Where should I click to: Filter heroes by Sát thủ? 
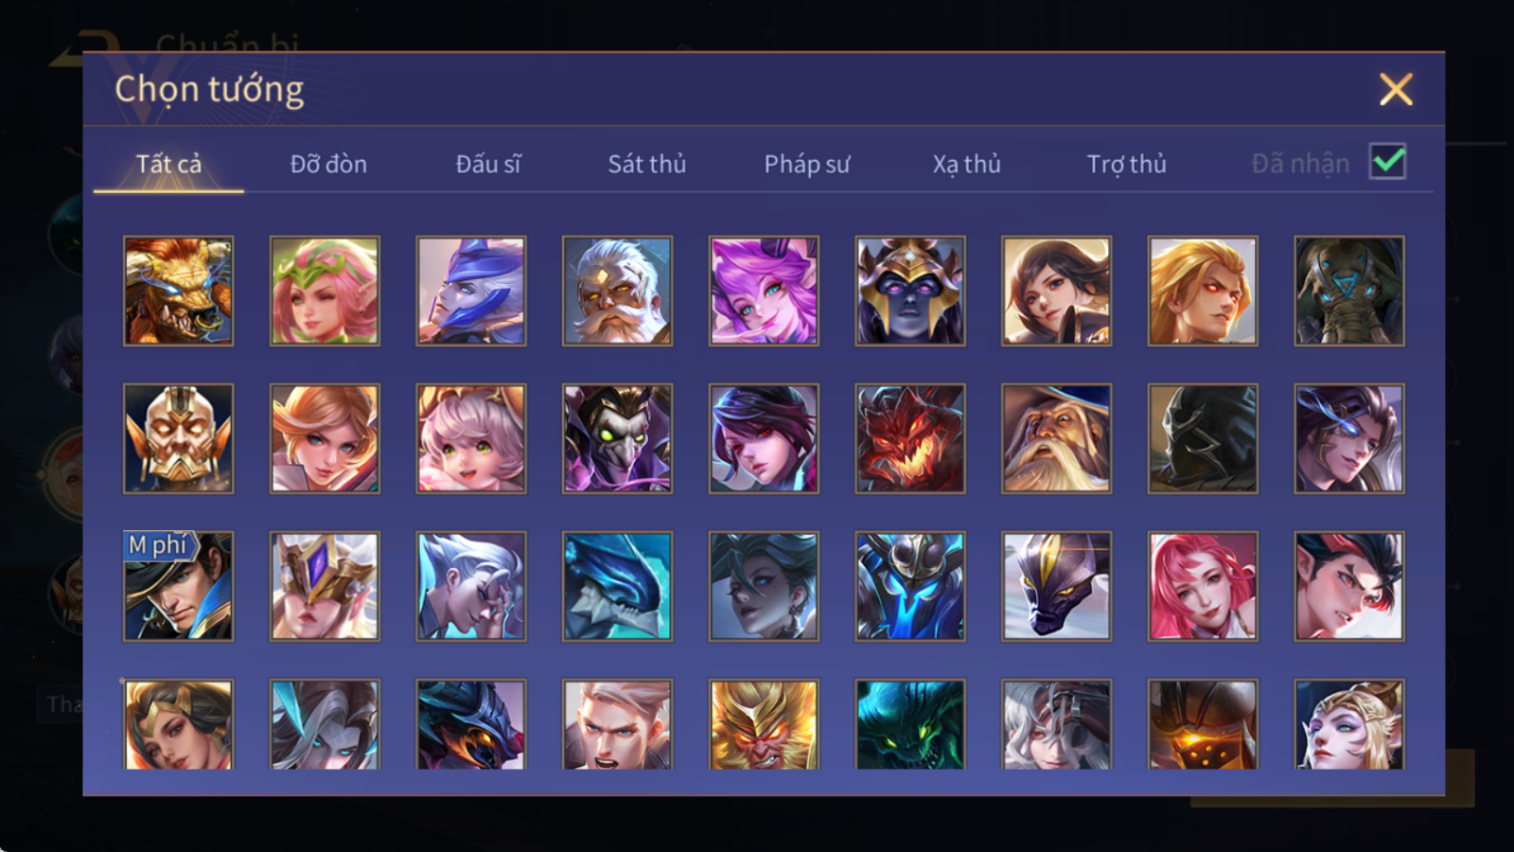pyautogui.click(x=647, y=164)
